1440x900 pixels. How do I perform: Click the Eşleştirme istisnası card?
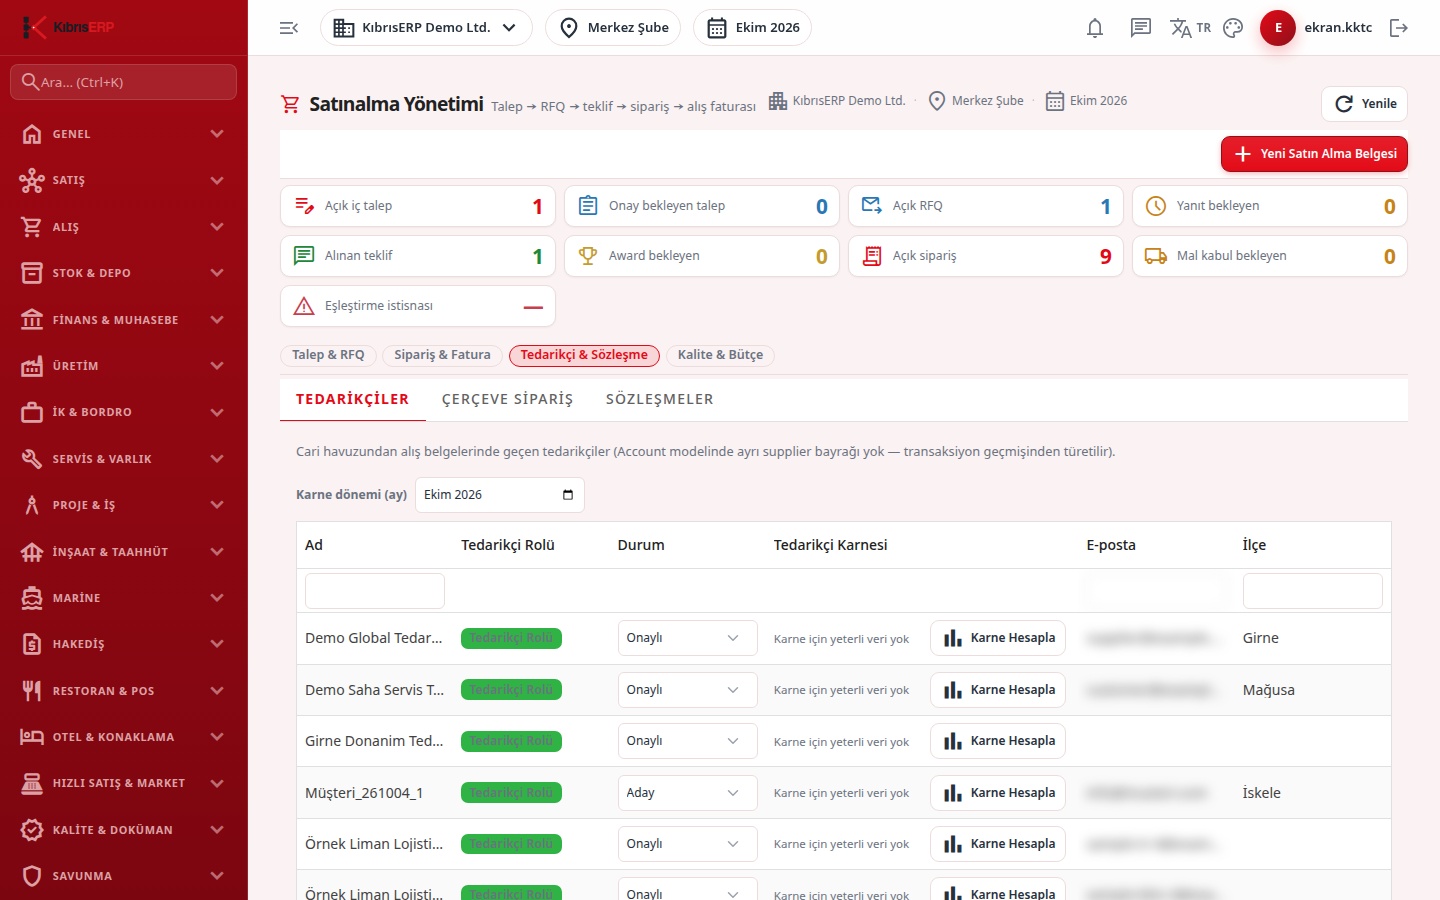[418, 306]
